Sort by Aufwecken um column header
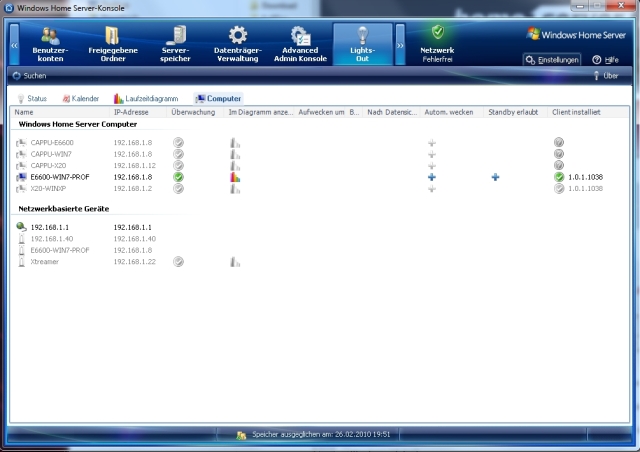 (x=321, y=112)
